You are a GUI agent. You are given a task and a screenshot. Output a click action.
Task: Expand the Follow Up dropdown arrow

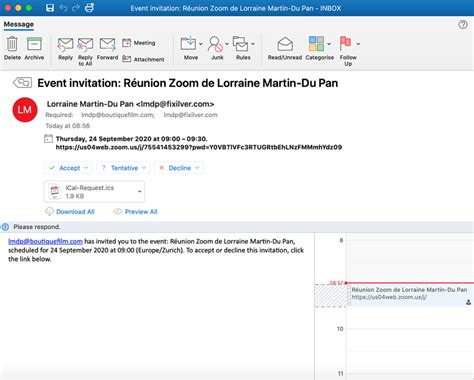point(358,44)
